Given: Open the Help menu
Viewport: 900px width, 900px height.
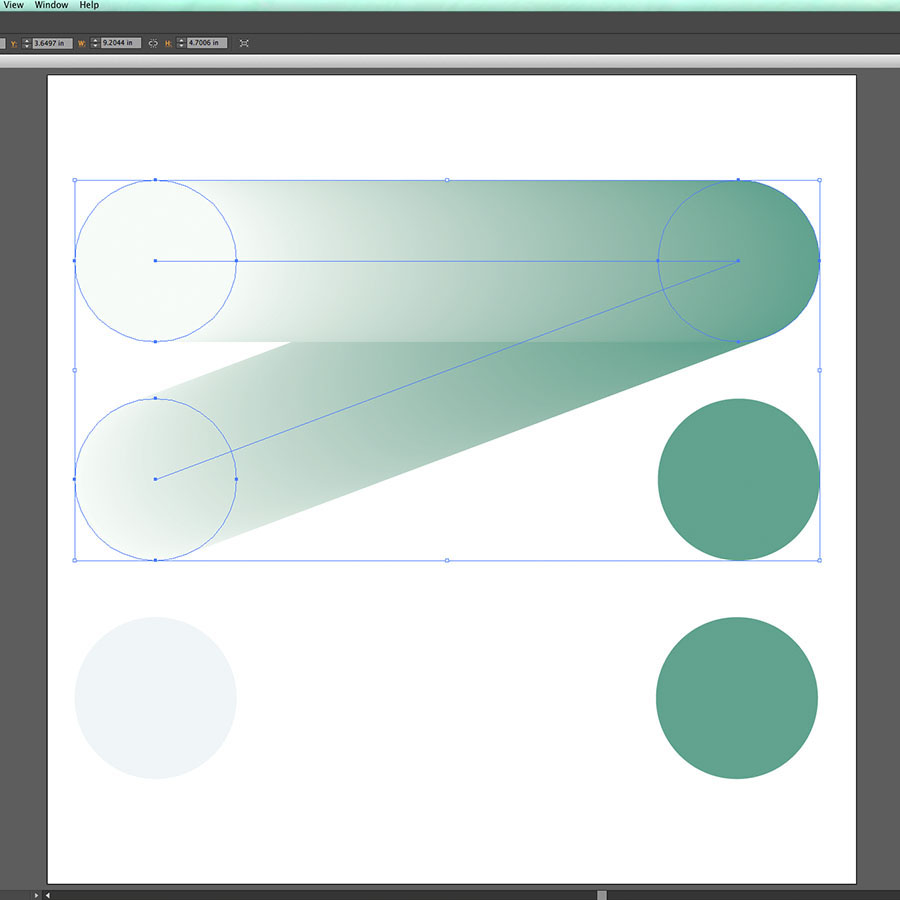Looking at the screenshot, I should click(x=89, y=5).
